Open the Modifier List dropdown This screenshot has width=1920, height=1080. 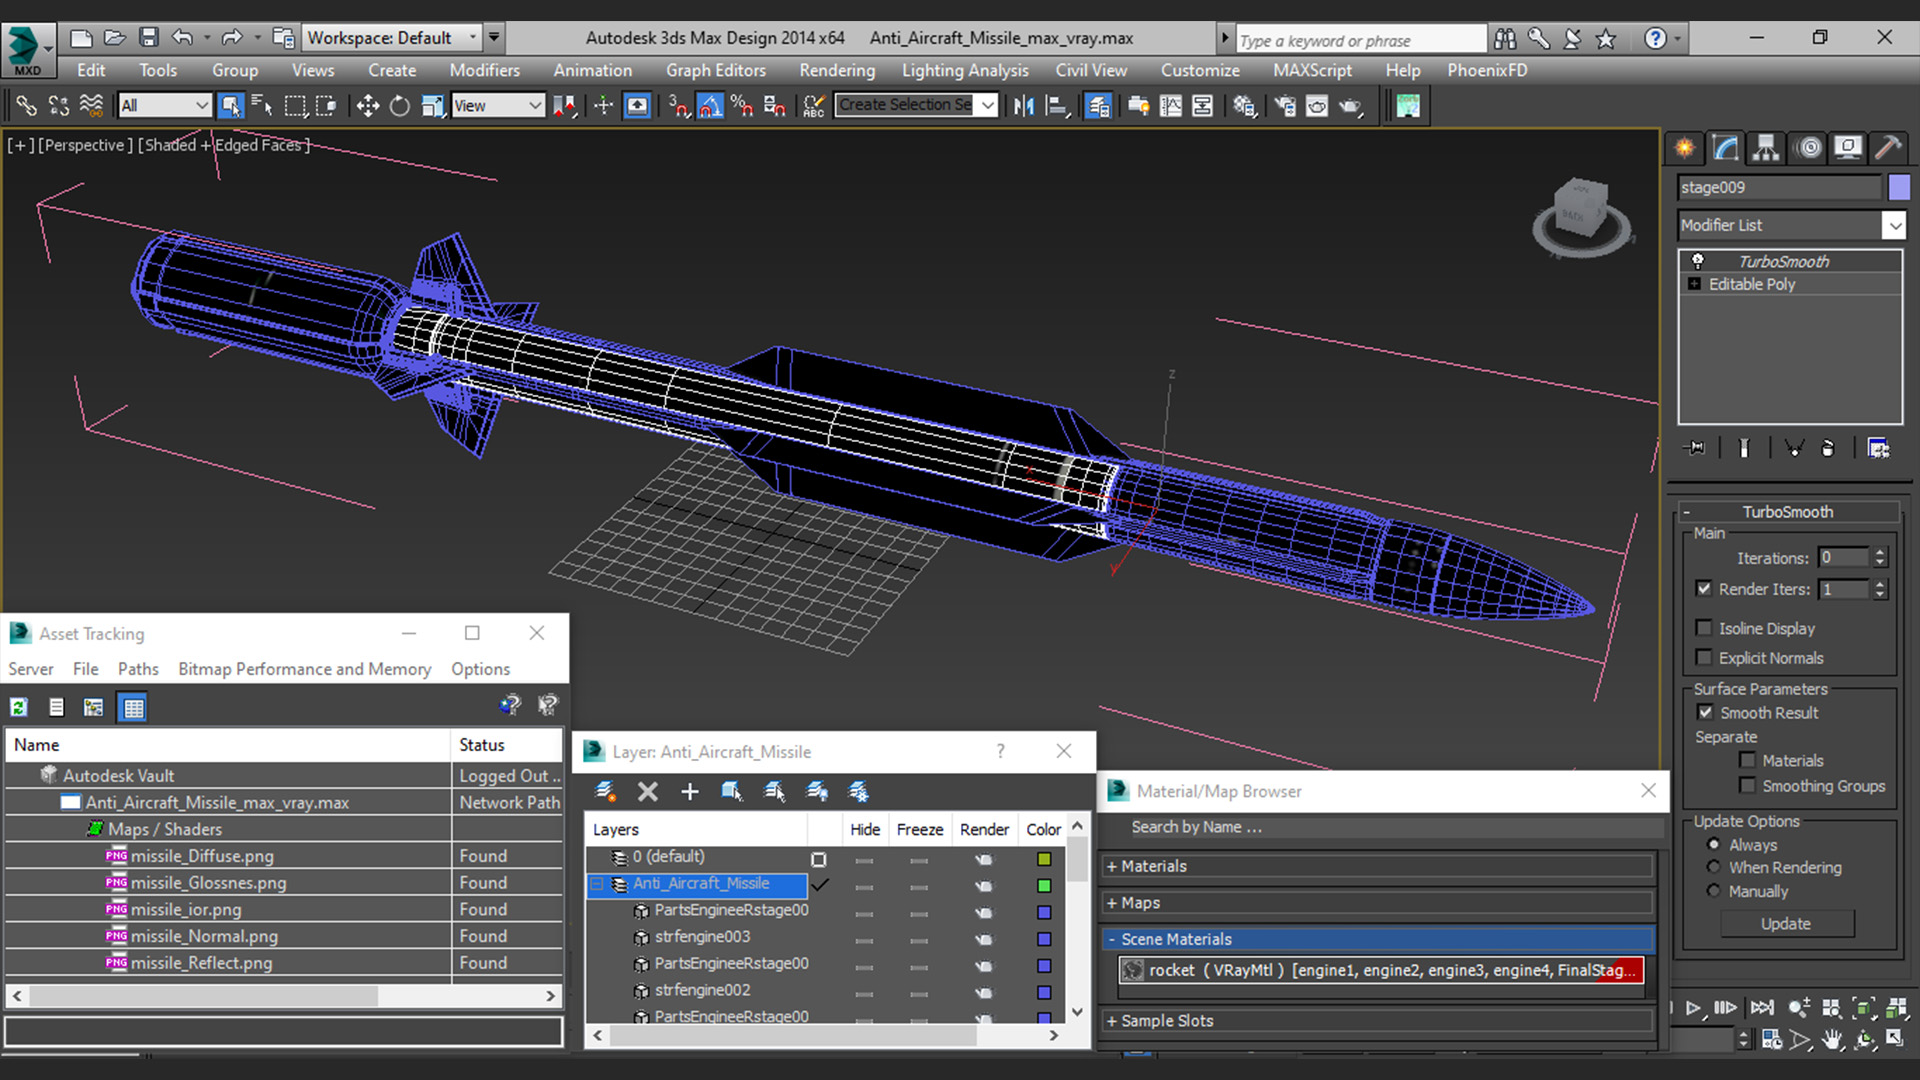click(x=1894, y=226)
